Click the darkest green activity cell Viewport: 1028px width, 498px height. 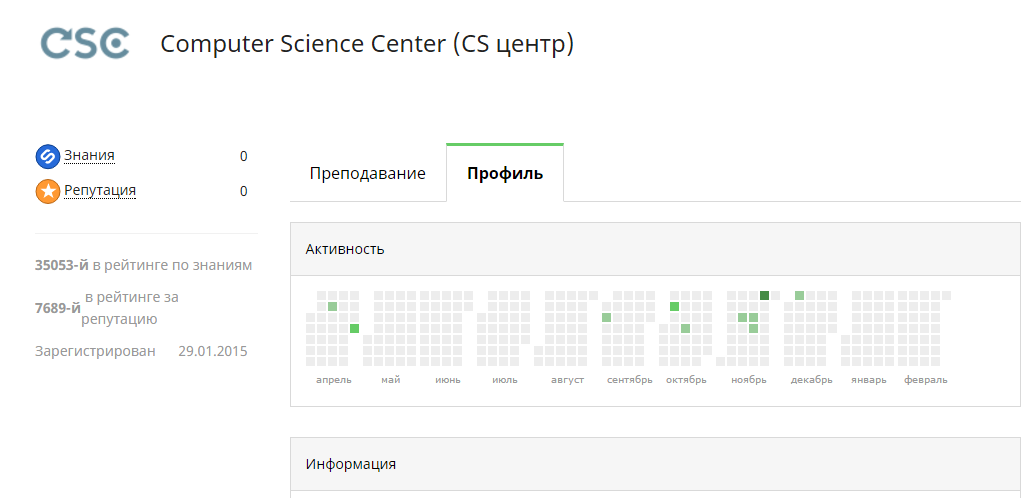point(764,295)
